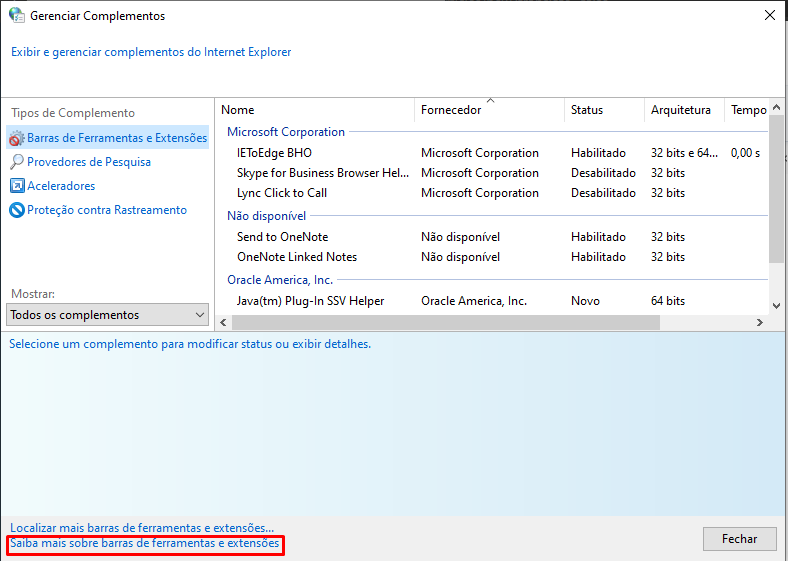Open Saiba mais sobre barras de ferramentas link
Screen dimensions: 788x561
coord(145,543)
